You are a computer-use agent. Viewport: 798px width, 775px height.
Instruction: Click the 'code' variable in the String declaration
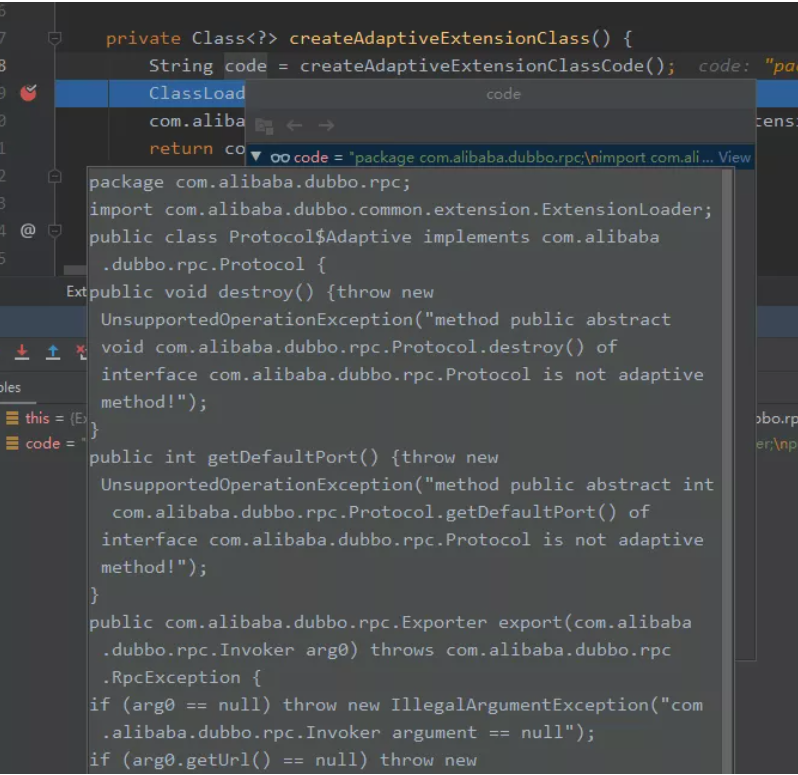[x=245, y=66]
